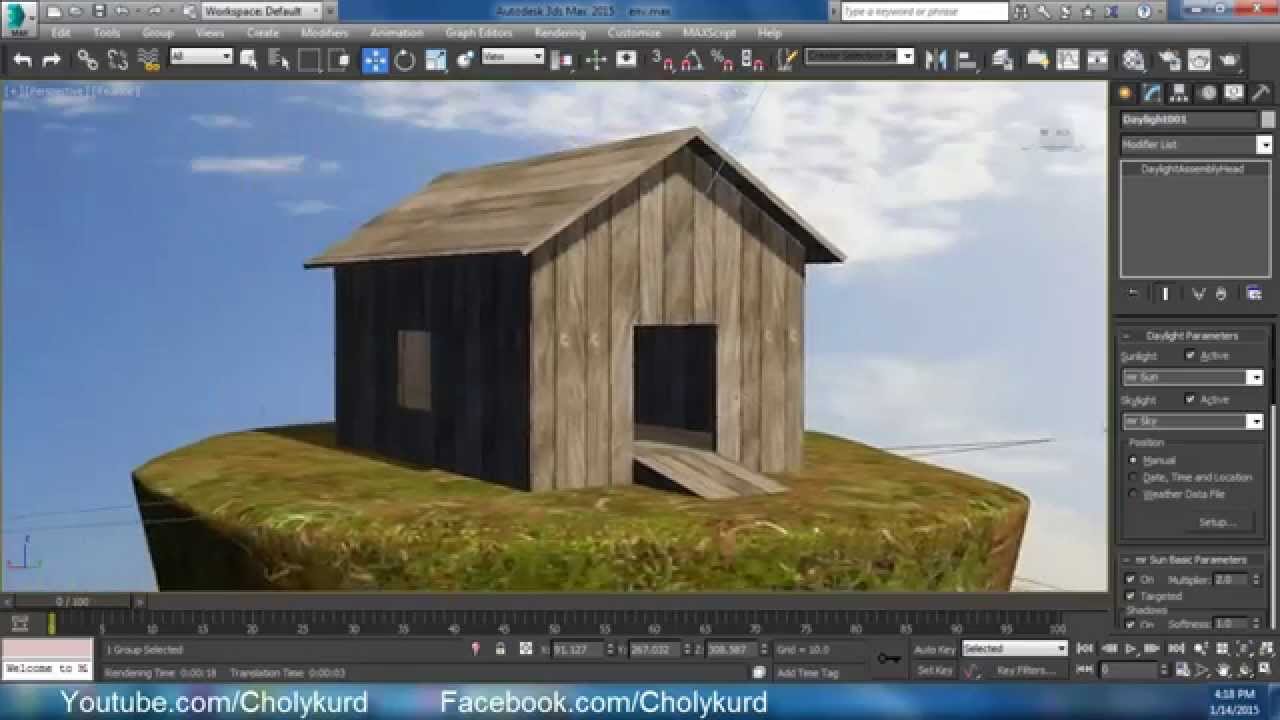Viewport: 1280px width, 720px height.
Task: Open the Hierarchy command panel tab
Action: tap(1180, 93)
